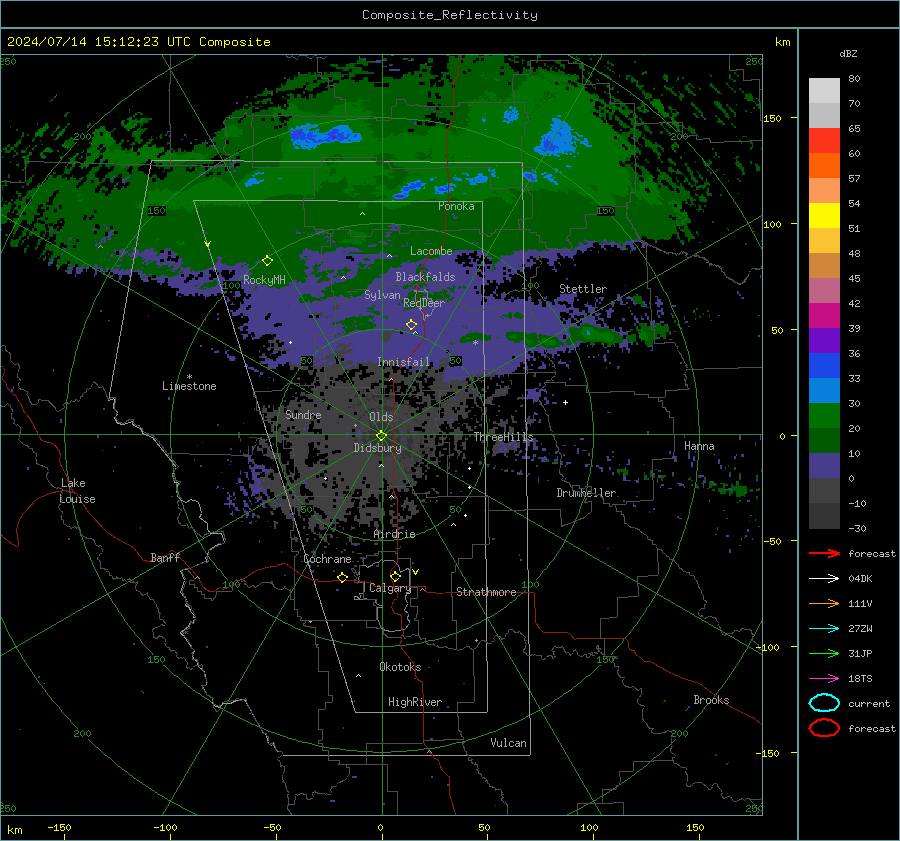This screenshot has width=900, height=841.
Task: Click the Hanna town label
Action: point(699,446)
